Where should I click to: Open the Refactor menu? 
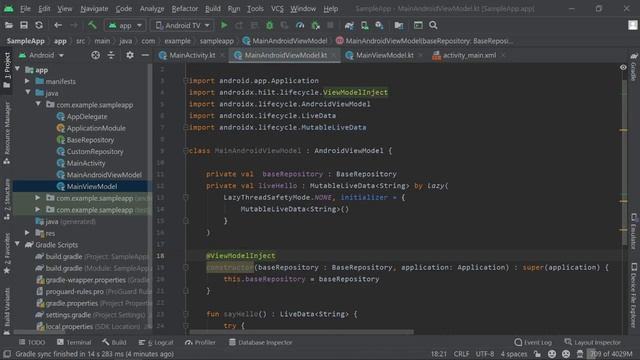(184, 9)
